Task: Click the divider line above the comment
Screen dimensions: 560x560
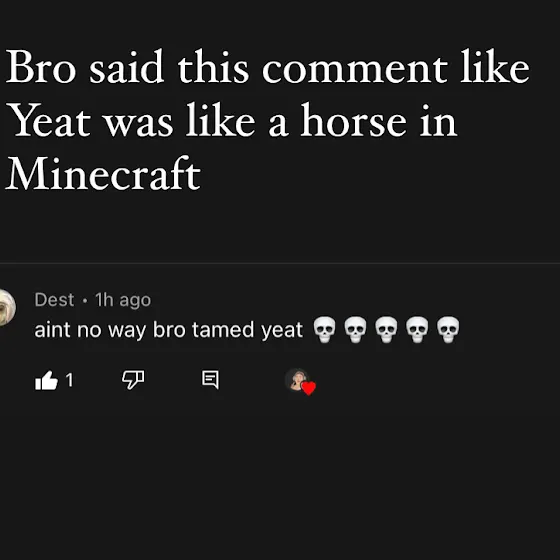Action: [x=280, y=264]
